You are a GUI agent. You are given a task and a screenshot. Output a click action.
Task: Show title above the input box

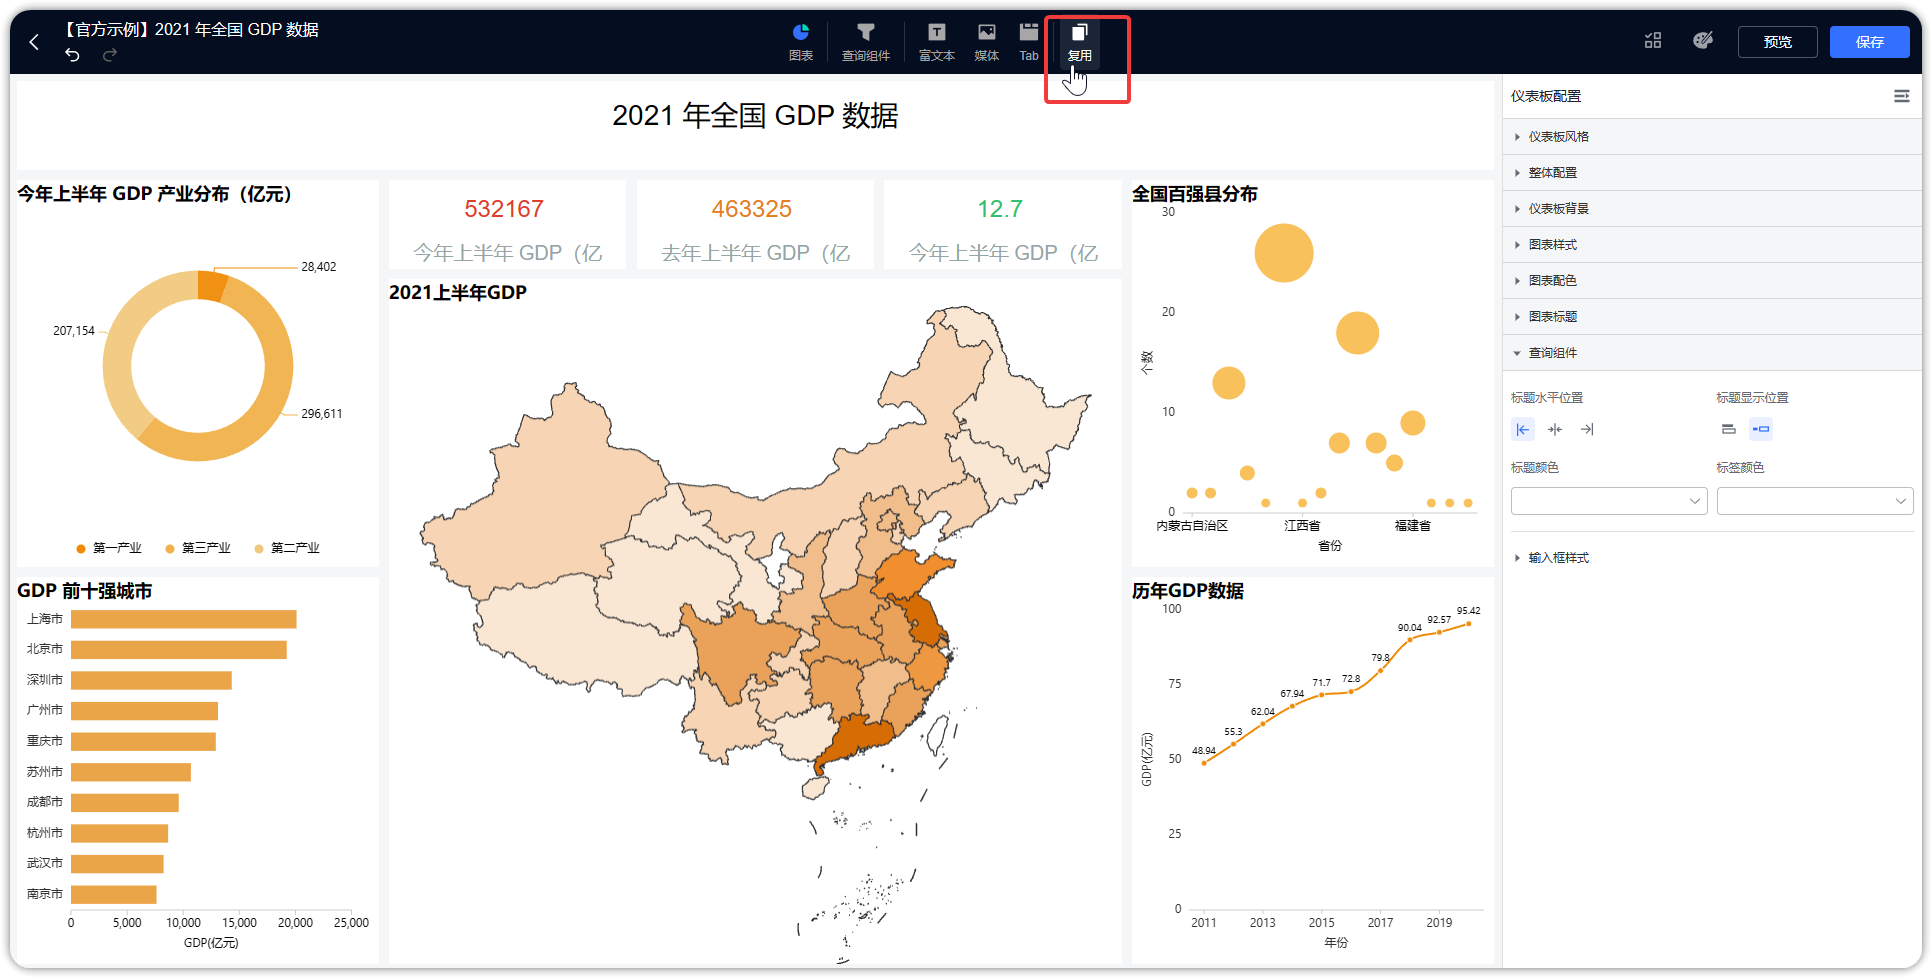(1728, 429)
